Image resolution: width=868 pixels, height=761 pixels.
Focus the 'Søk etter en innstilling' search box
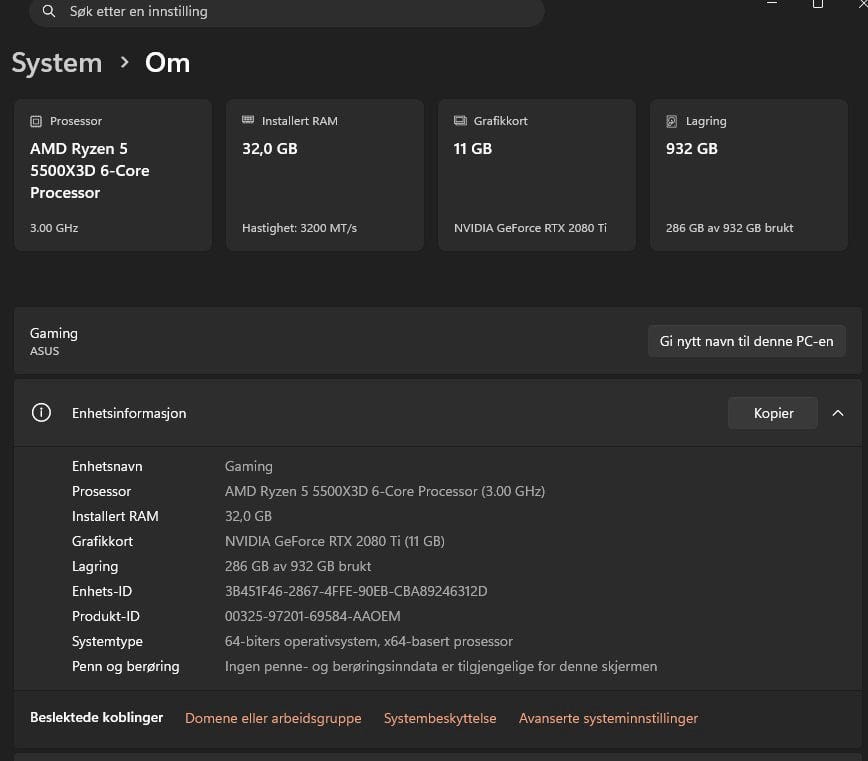click(x=287, y=12)
